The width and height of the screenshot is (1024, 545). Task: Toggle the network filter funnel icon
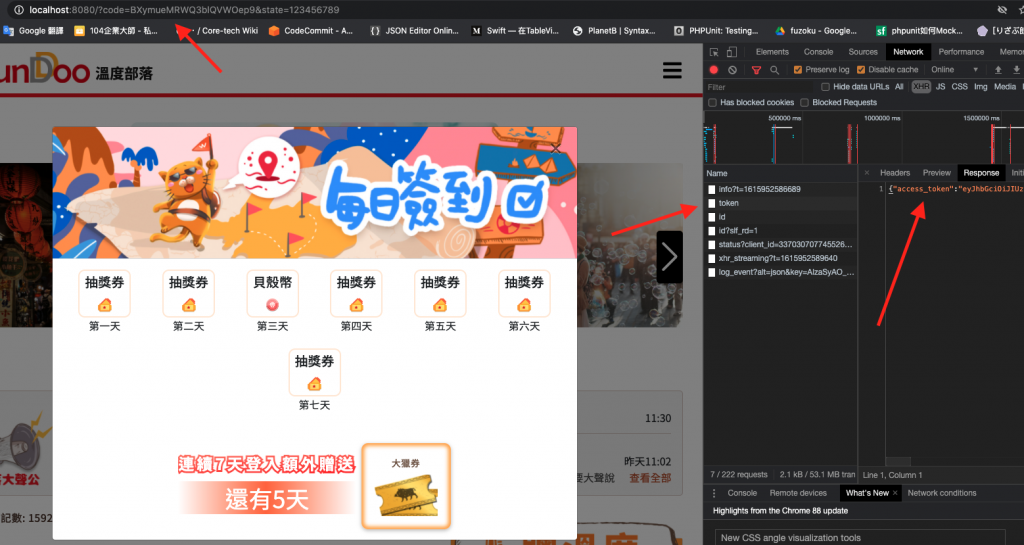click(x=756, y=70)
